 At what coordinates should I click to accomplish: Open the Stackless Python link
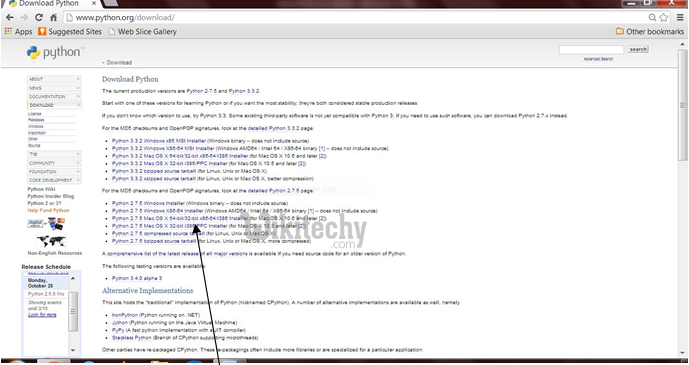point(131,338)
